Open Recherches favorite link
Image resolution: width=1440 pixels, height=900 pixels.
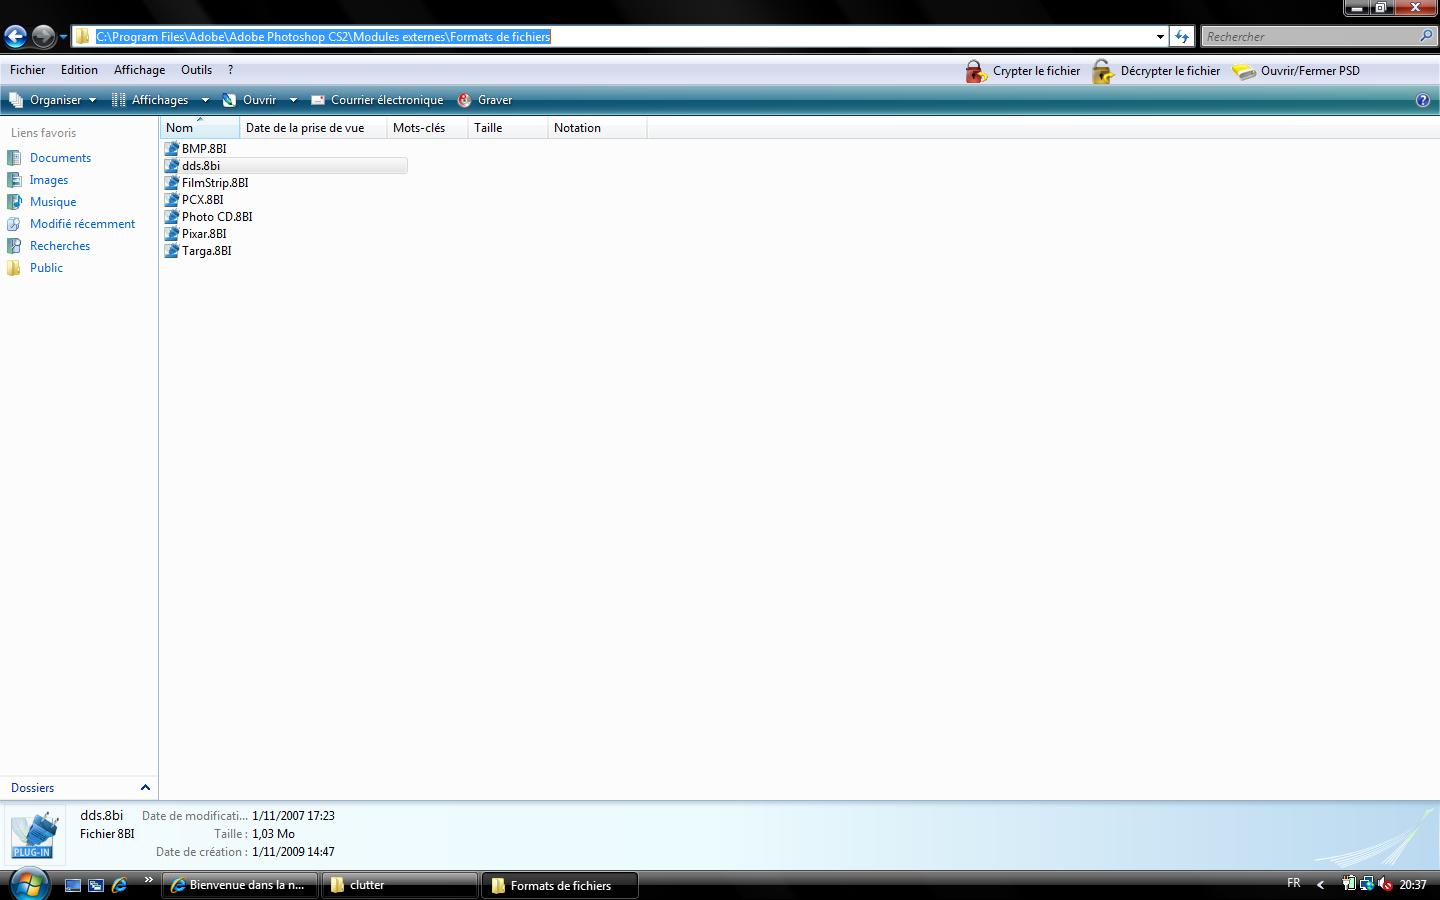click(x=60, y=246)
